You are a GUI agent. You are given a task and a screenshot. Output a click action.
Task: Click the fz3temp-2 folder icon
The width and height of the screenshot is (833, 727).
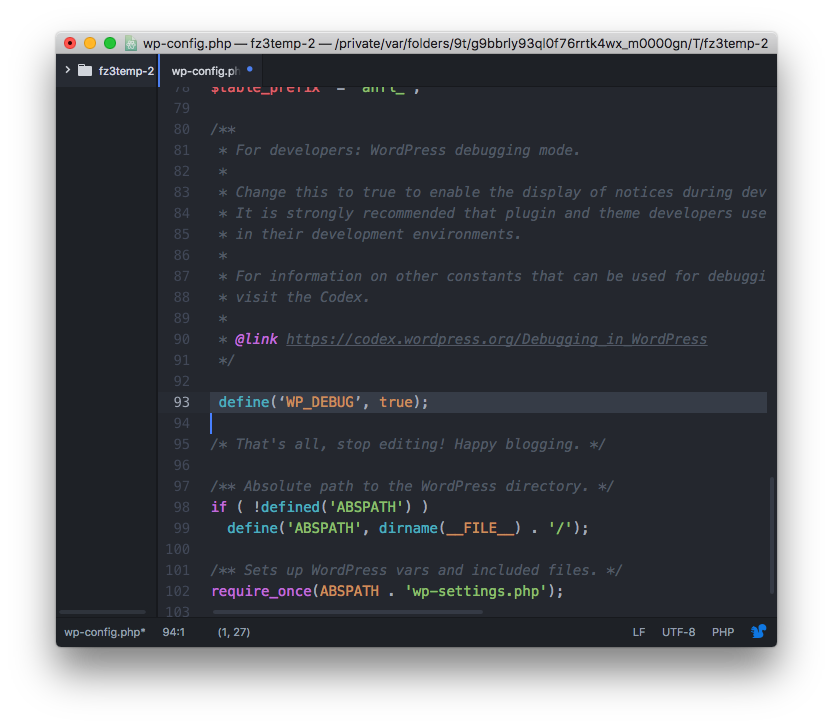pos(85,71)
